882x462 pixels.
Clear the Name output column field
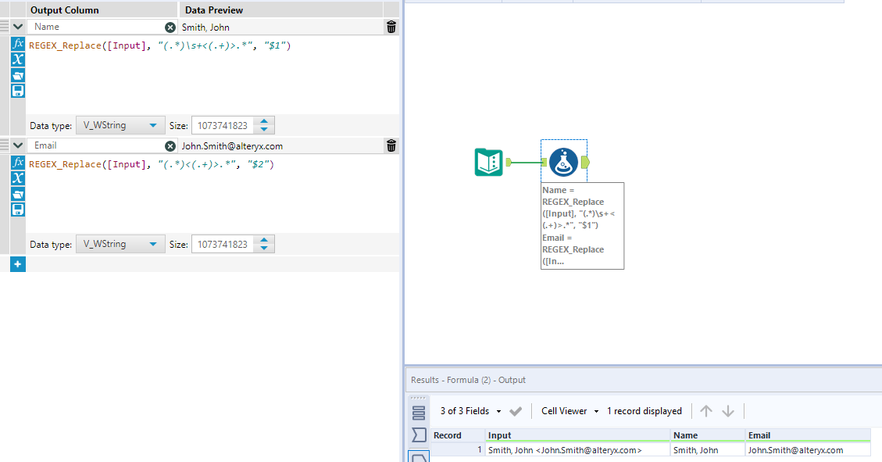(170, 27)
